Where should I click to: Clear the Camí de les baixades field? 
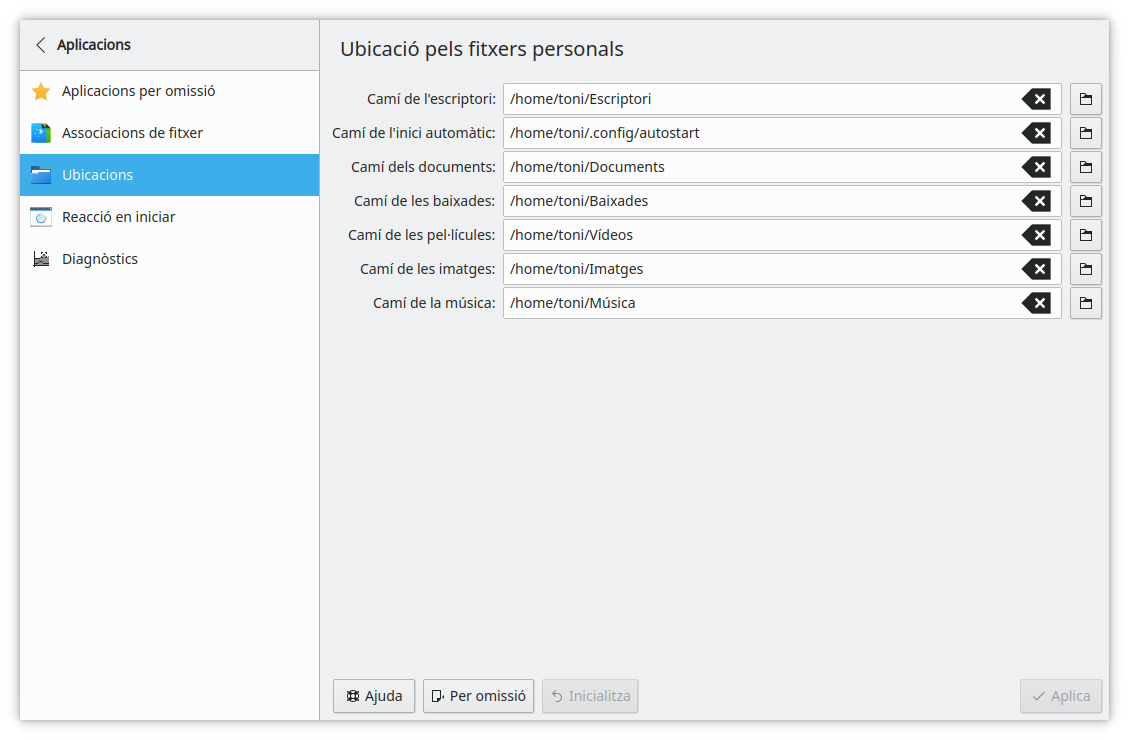coord(1038,201)
